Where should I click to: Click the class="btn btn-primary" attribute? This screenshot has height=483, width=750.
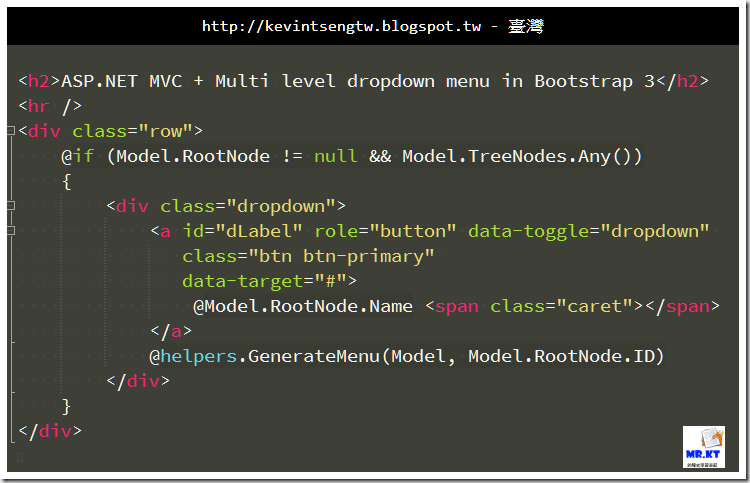308,256
